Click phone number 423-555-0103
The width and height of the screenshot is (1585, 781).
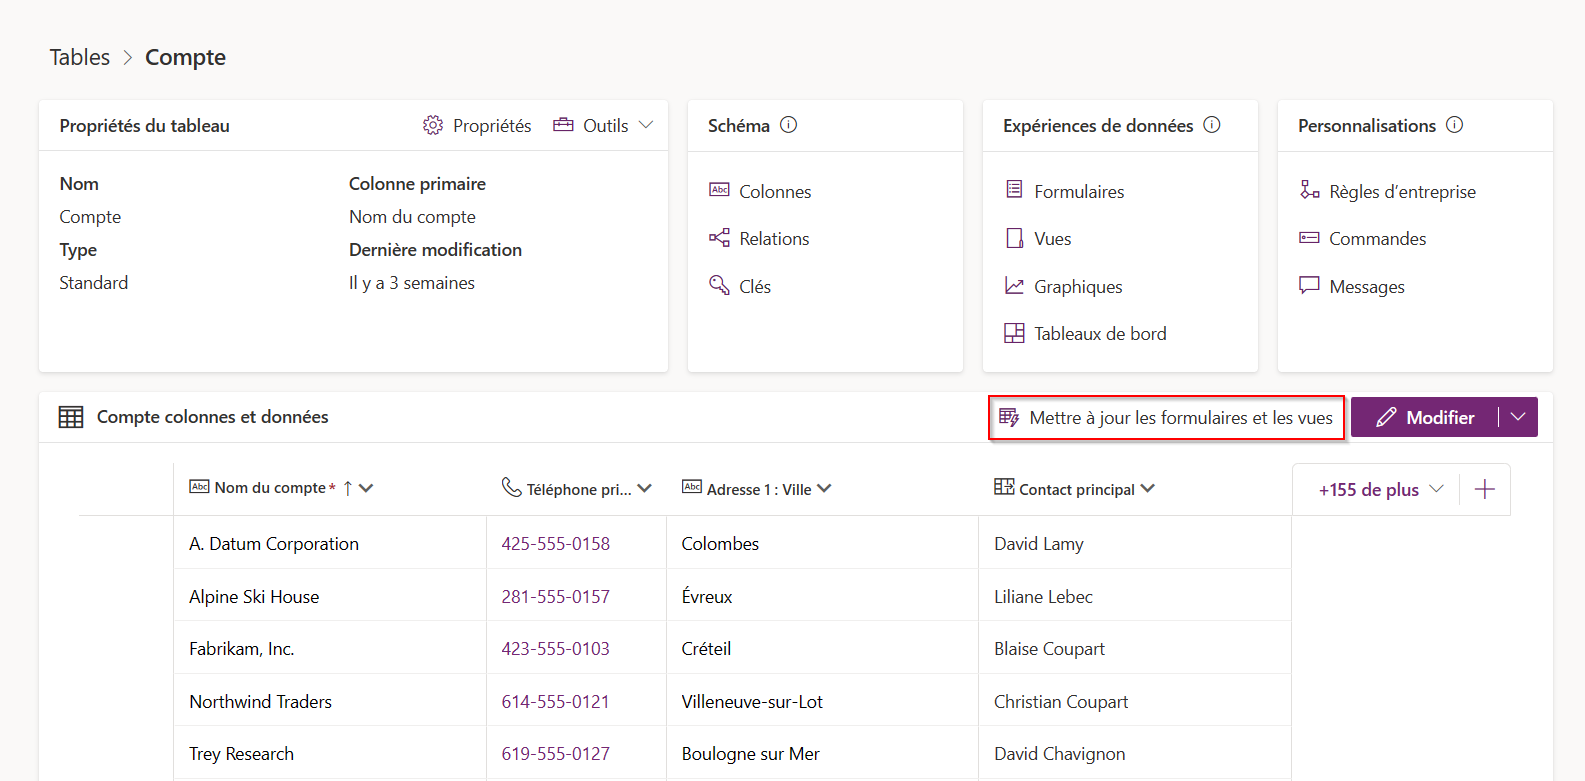point(555,648)
